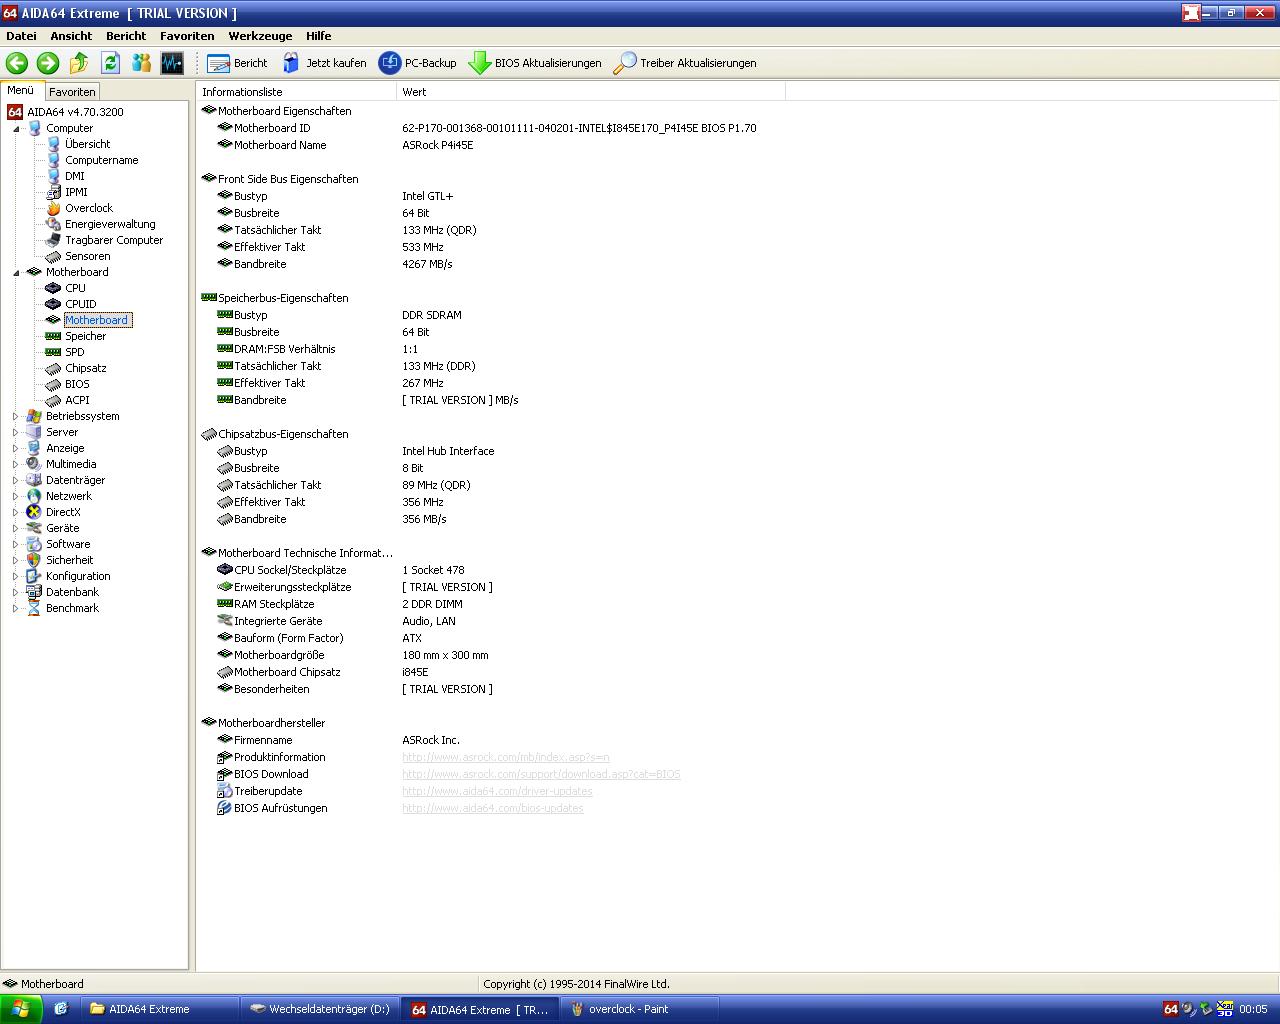Viewport: 1280px width, 1024px height.
Task: Expand the Datenträger tree node
Action: 16,480
